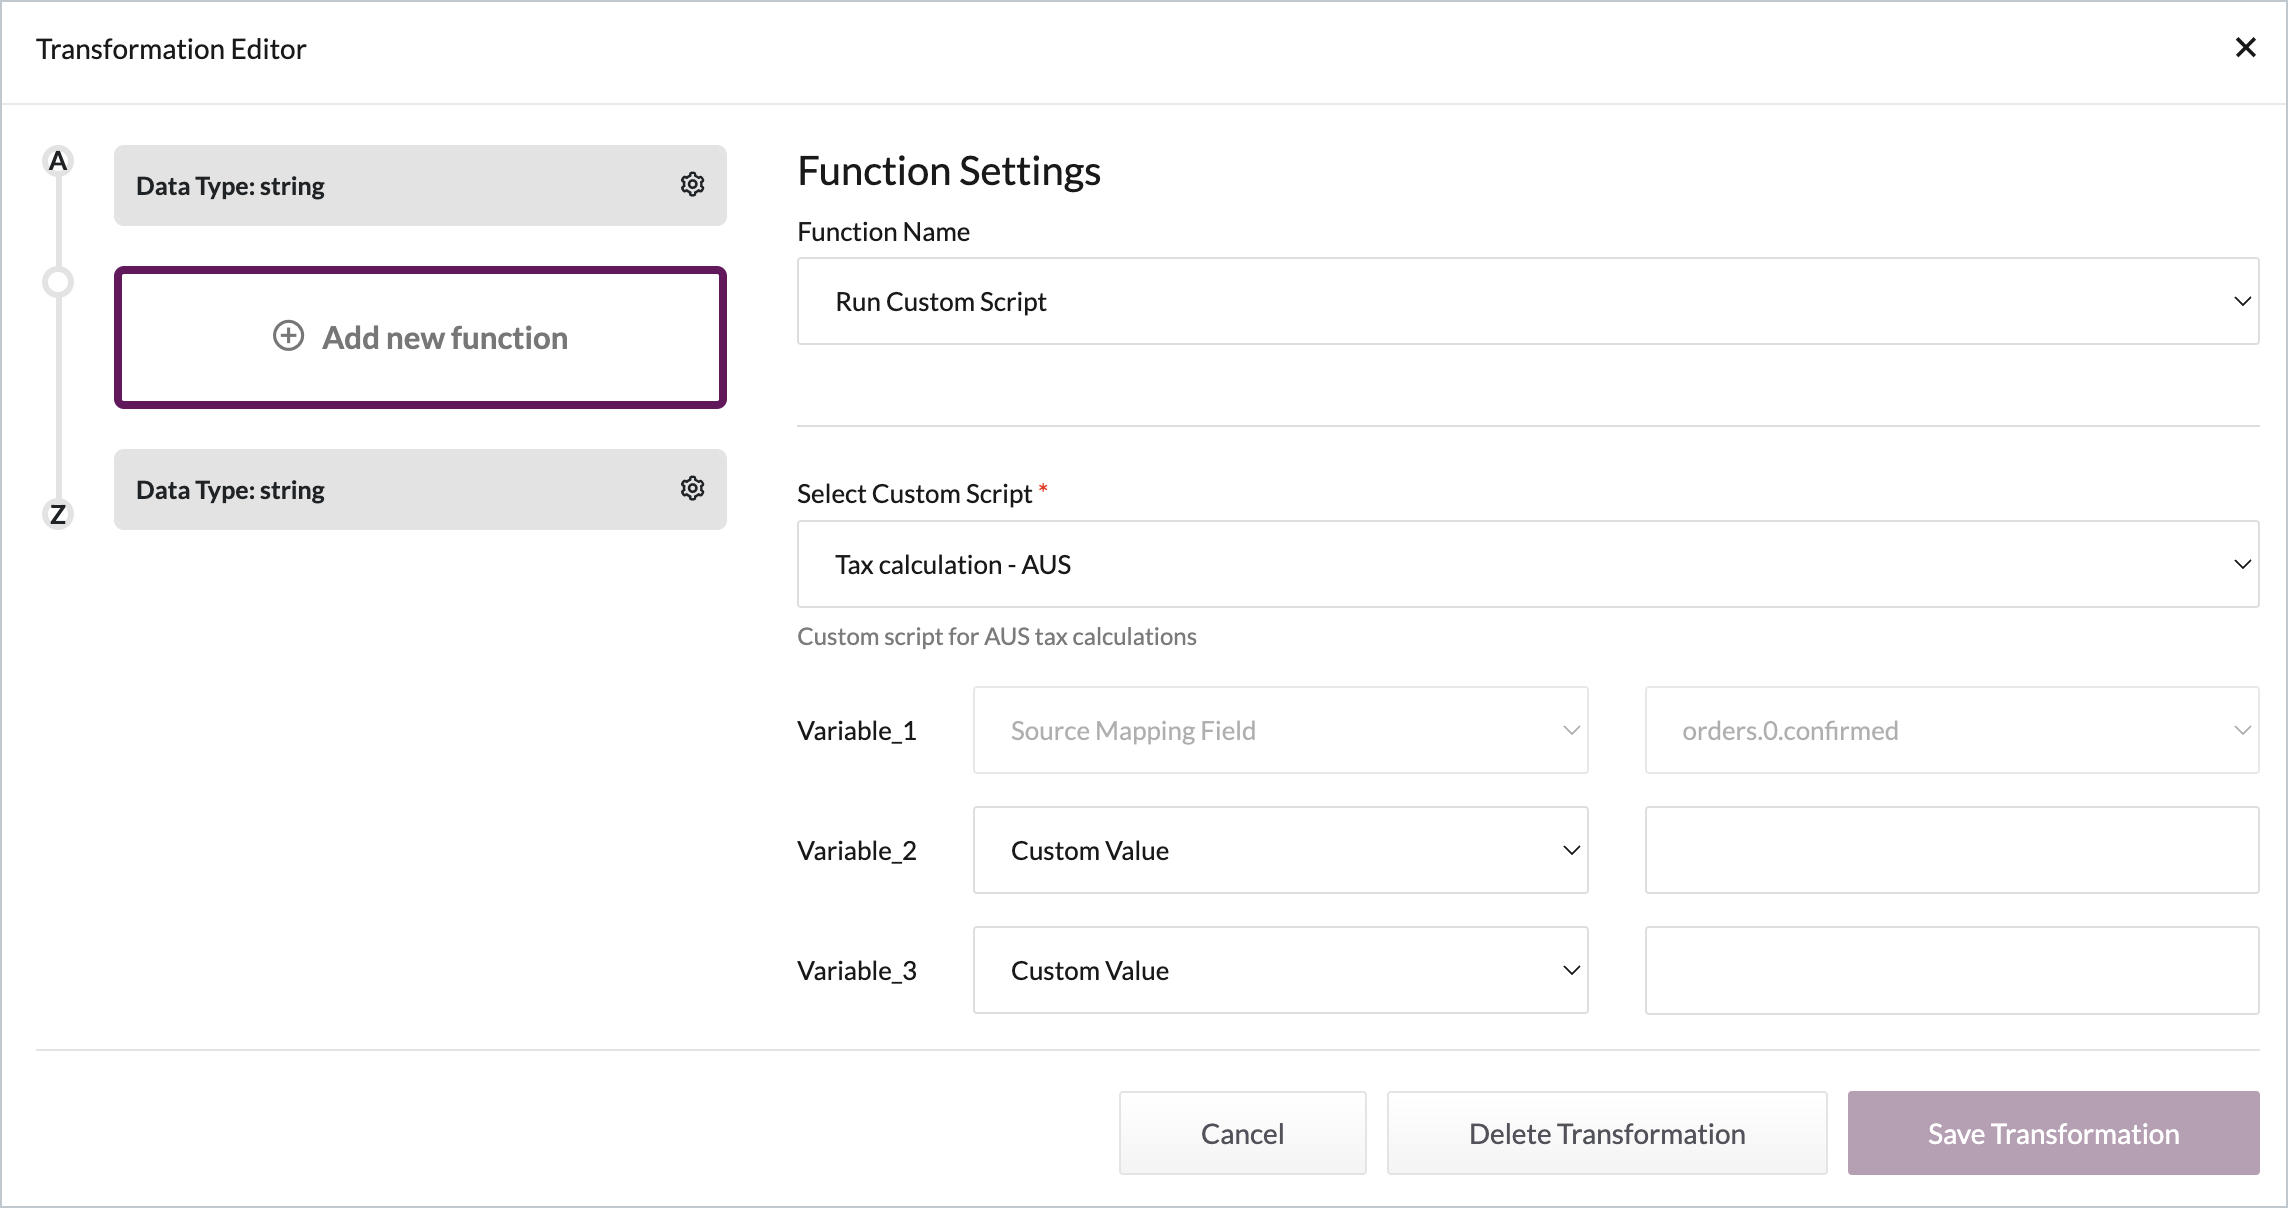Click Delete Transformation button
The height and width of the screenshot is (1208, 2288).
(1606, 1133)
